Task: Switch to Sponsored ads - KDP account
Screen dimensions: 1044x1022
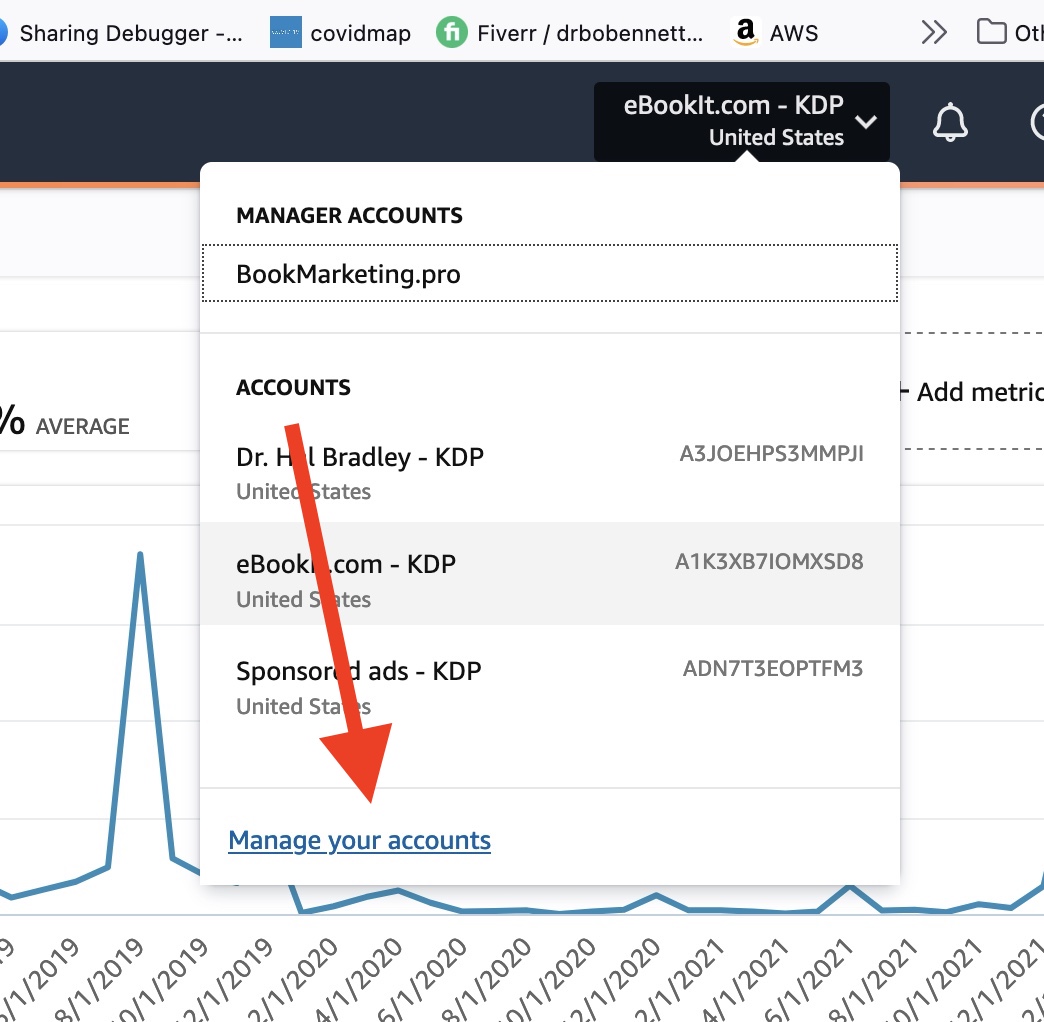Action: [x=550, y=686]
